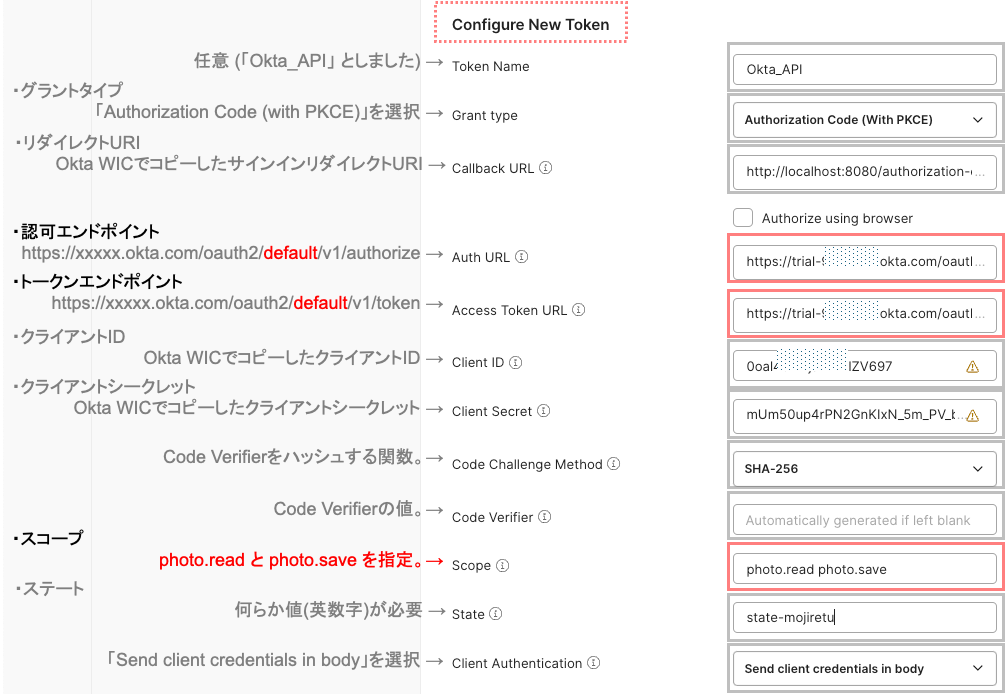The height and width of the screenshot is (694, 1007).
Task: Click the info icon next to State
Action: pos(496,614)
